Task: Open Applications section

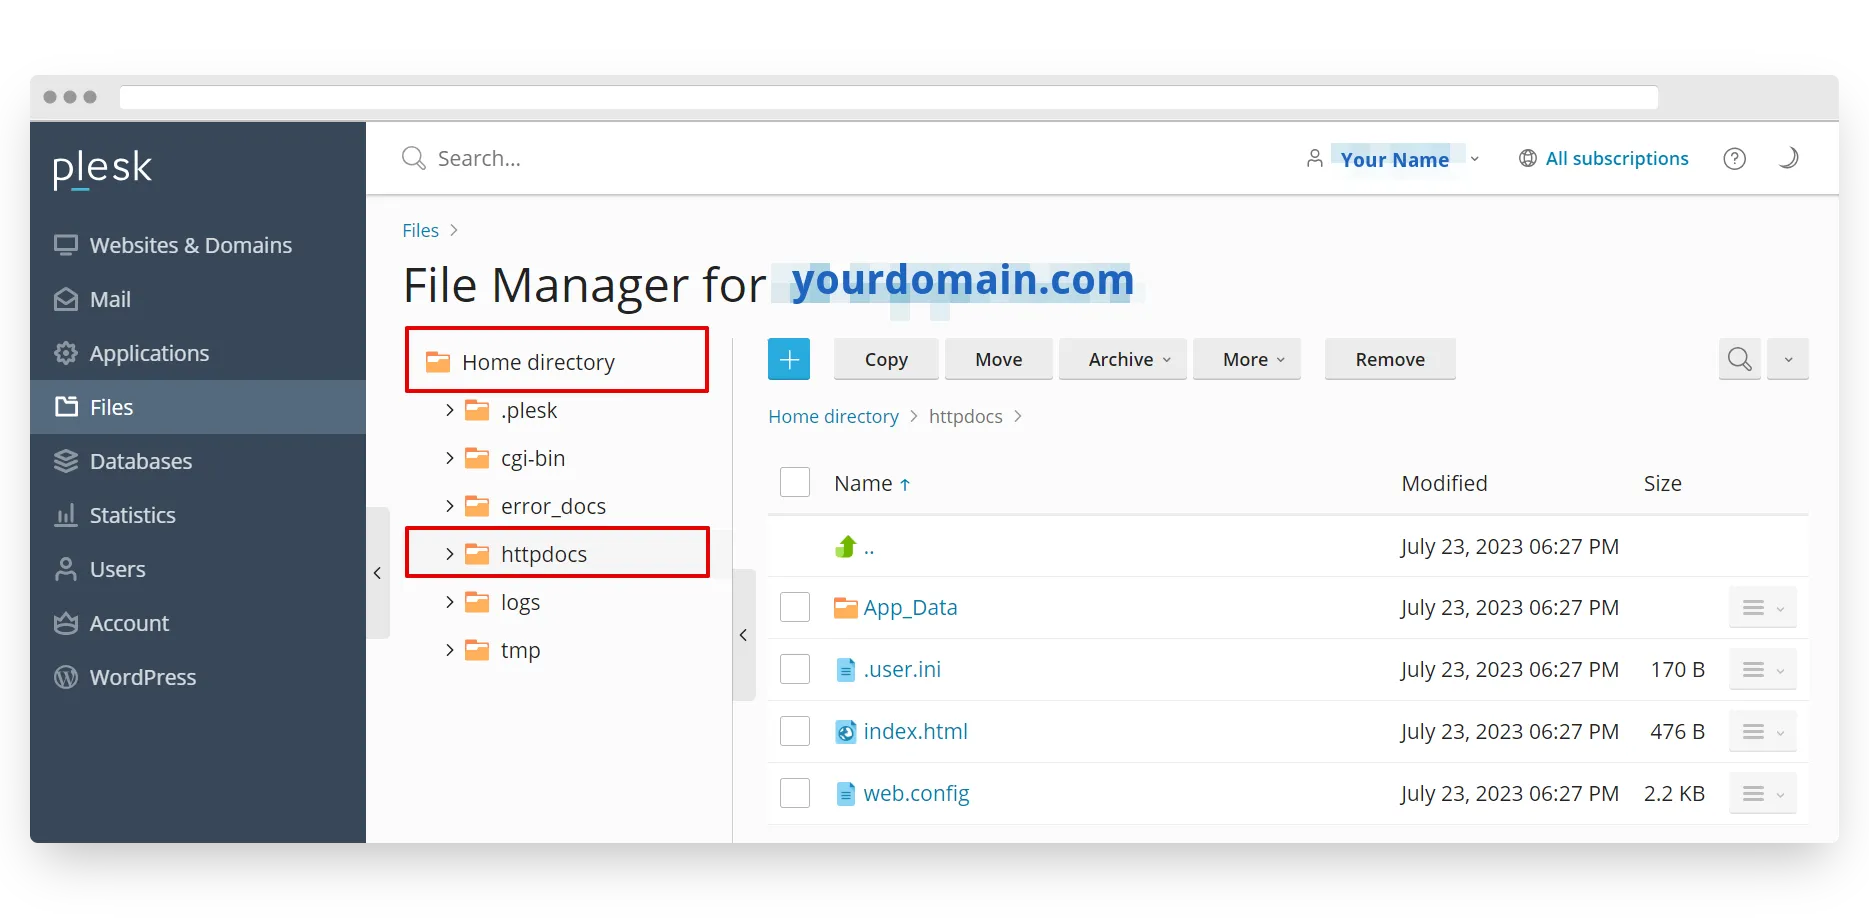Action: tap(198, 353)
